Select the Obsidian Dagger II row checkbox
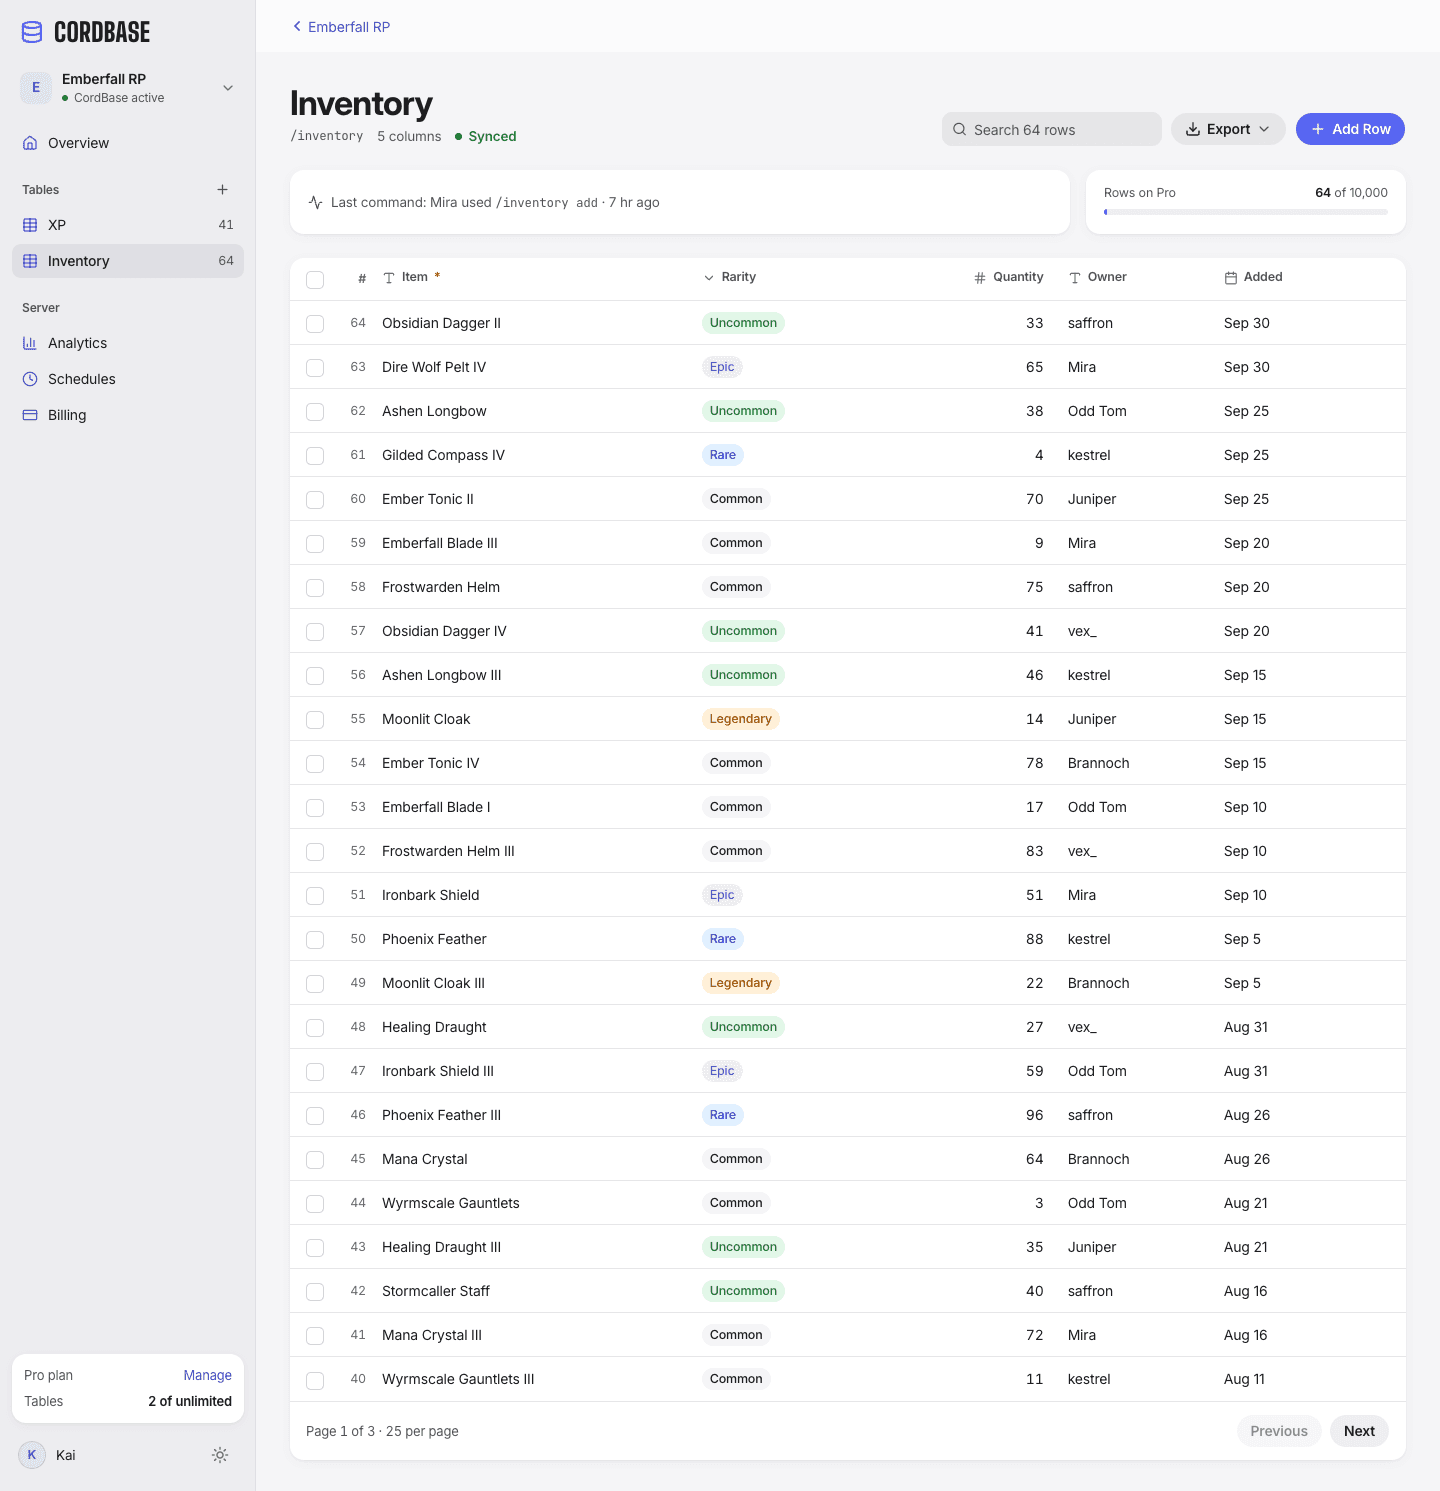 pyautogui.click(x=315, y=323)
